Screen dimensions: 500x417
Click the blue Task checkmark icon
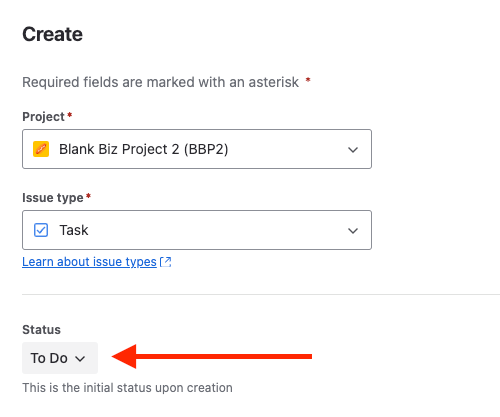click(x=41, y=230)
